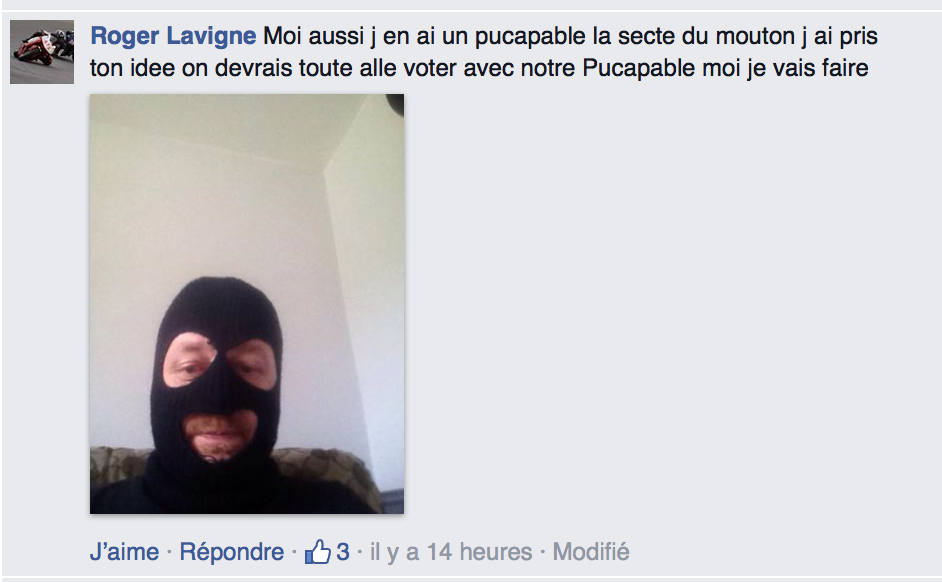942x582 pixels.
Task: Open the 'il y a 14 heures' timestamp
Action: [451, 551]
